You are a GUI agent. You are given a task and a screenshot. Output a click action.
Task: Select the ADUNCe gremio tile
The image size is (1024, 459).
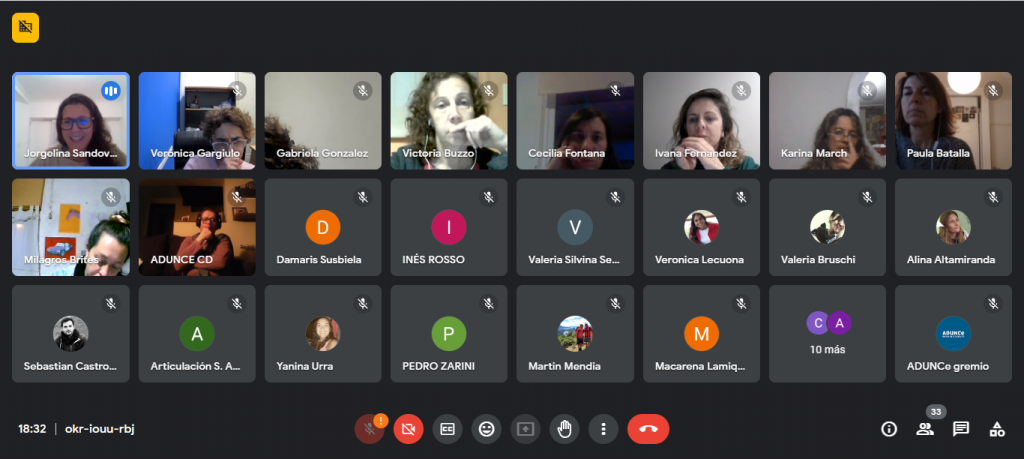tap(953, 334)
